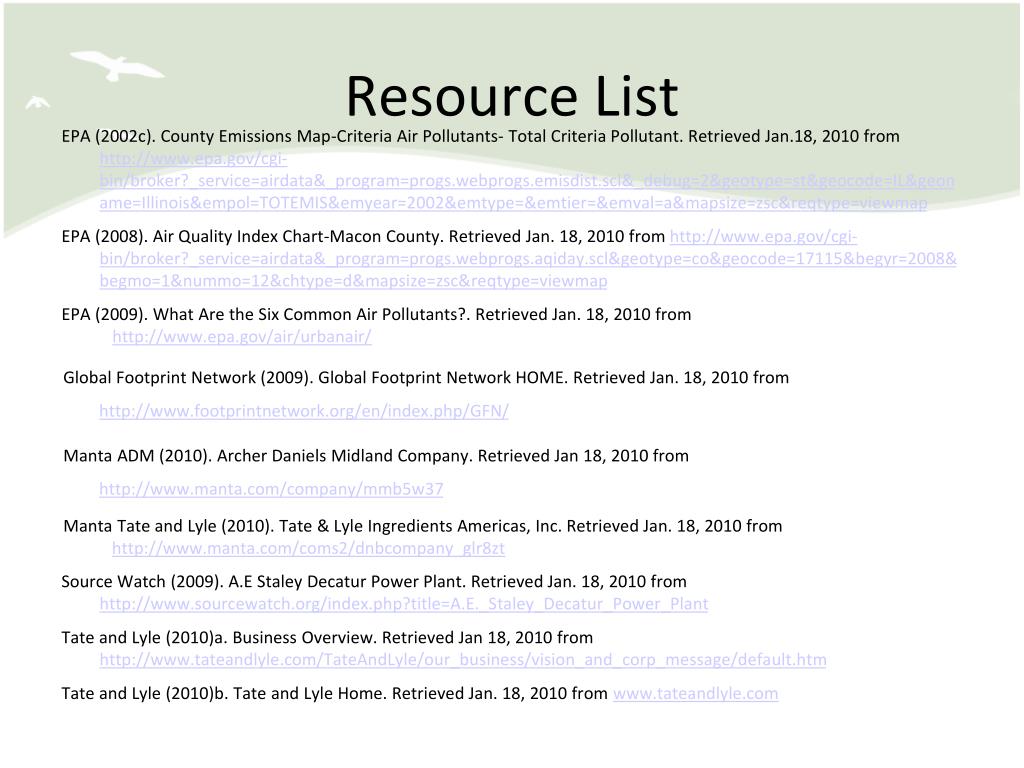This screenshot has width=1024, height=768.
Task: Click the text 'What Are the Six Common Air Pollutants?'
Action: pyautogui.click(x=312, y=315)
